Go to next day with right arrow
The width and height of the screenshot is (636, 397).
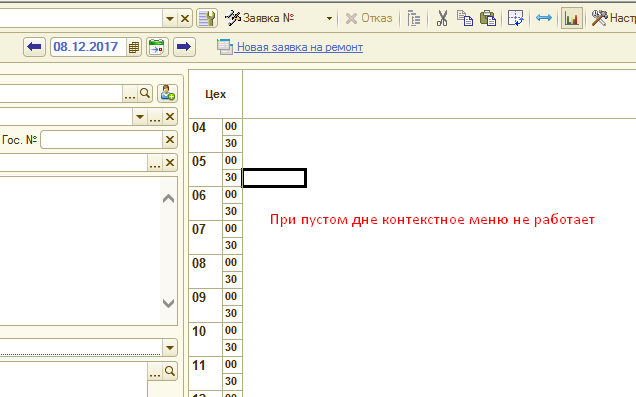point(184,47)
